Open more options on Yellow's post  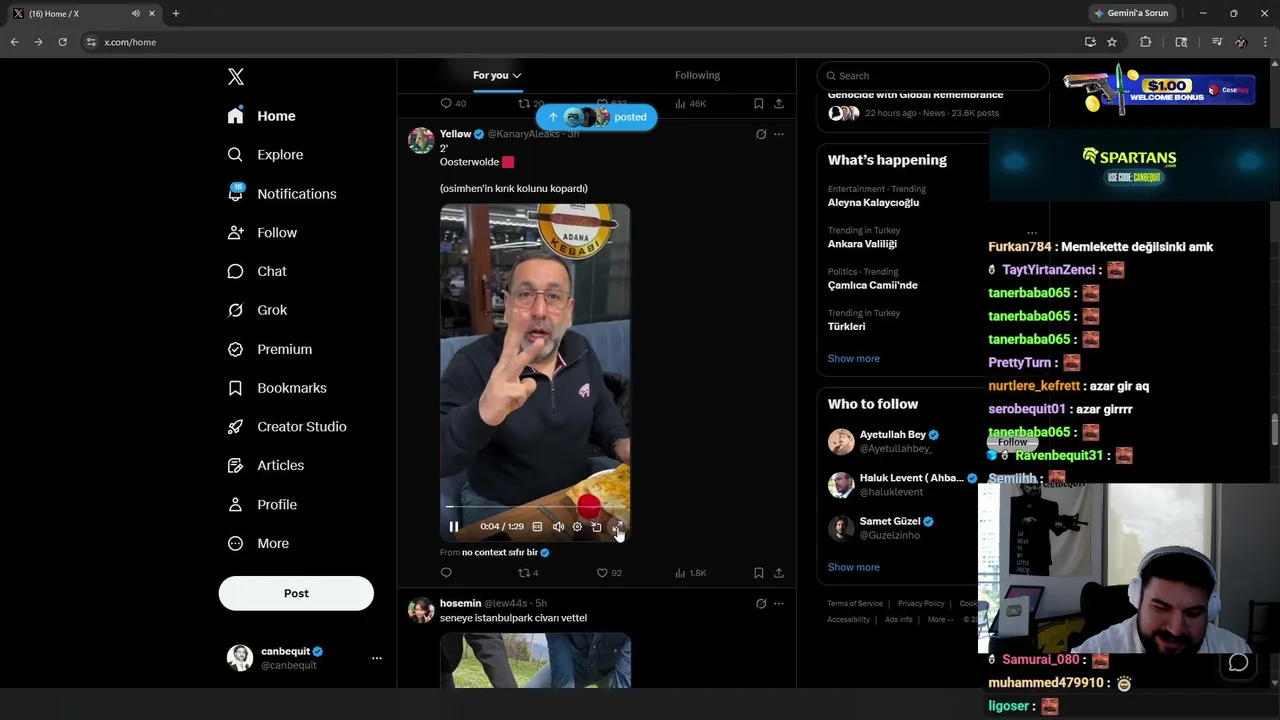[x=779, y=134]
